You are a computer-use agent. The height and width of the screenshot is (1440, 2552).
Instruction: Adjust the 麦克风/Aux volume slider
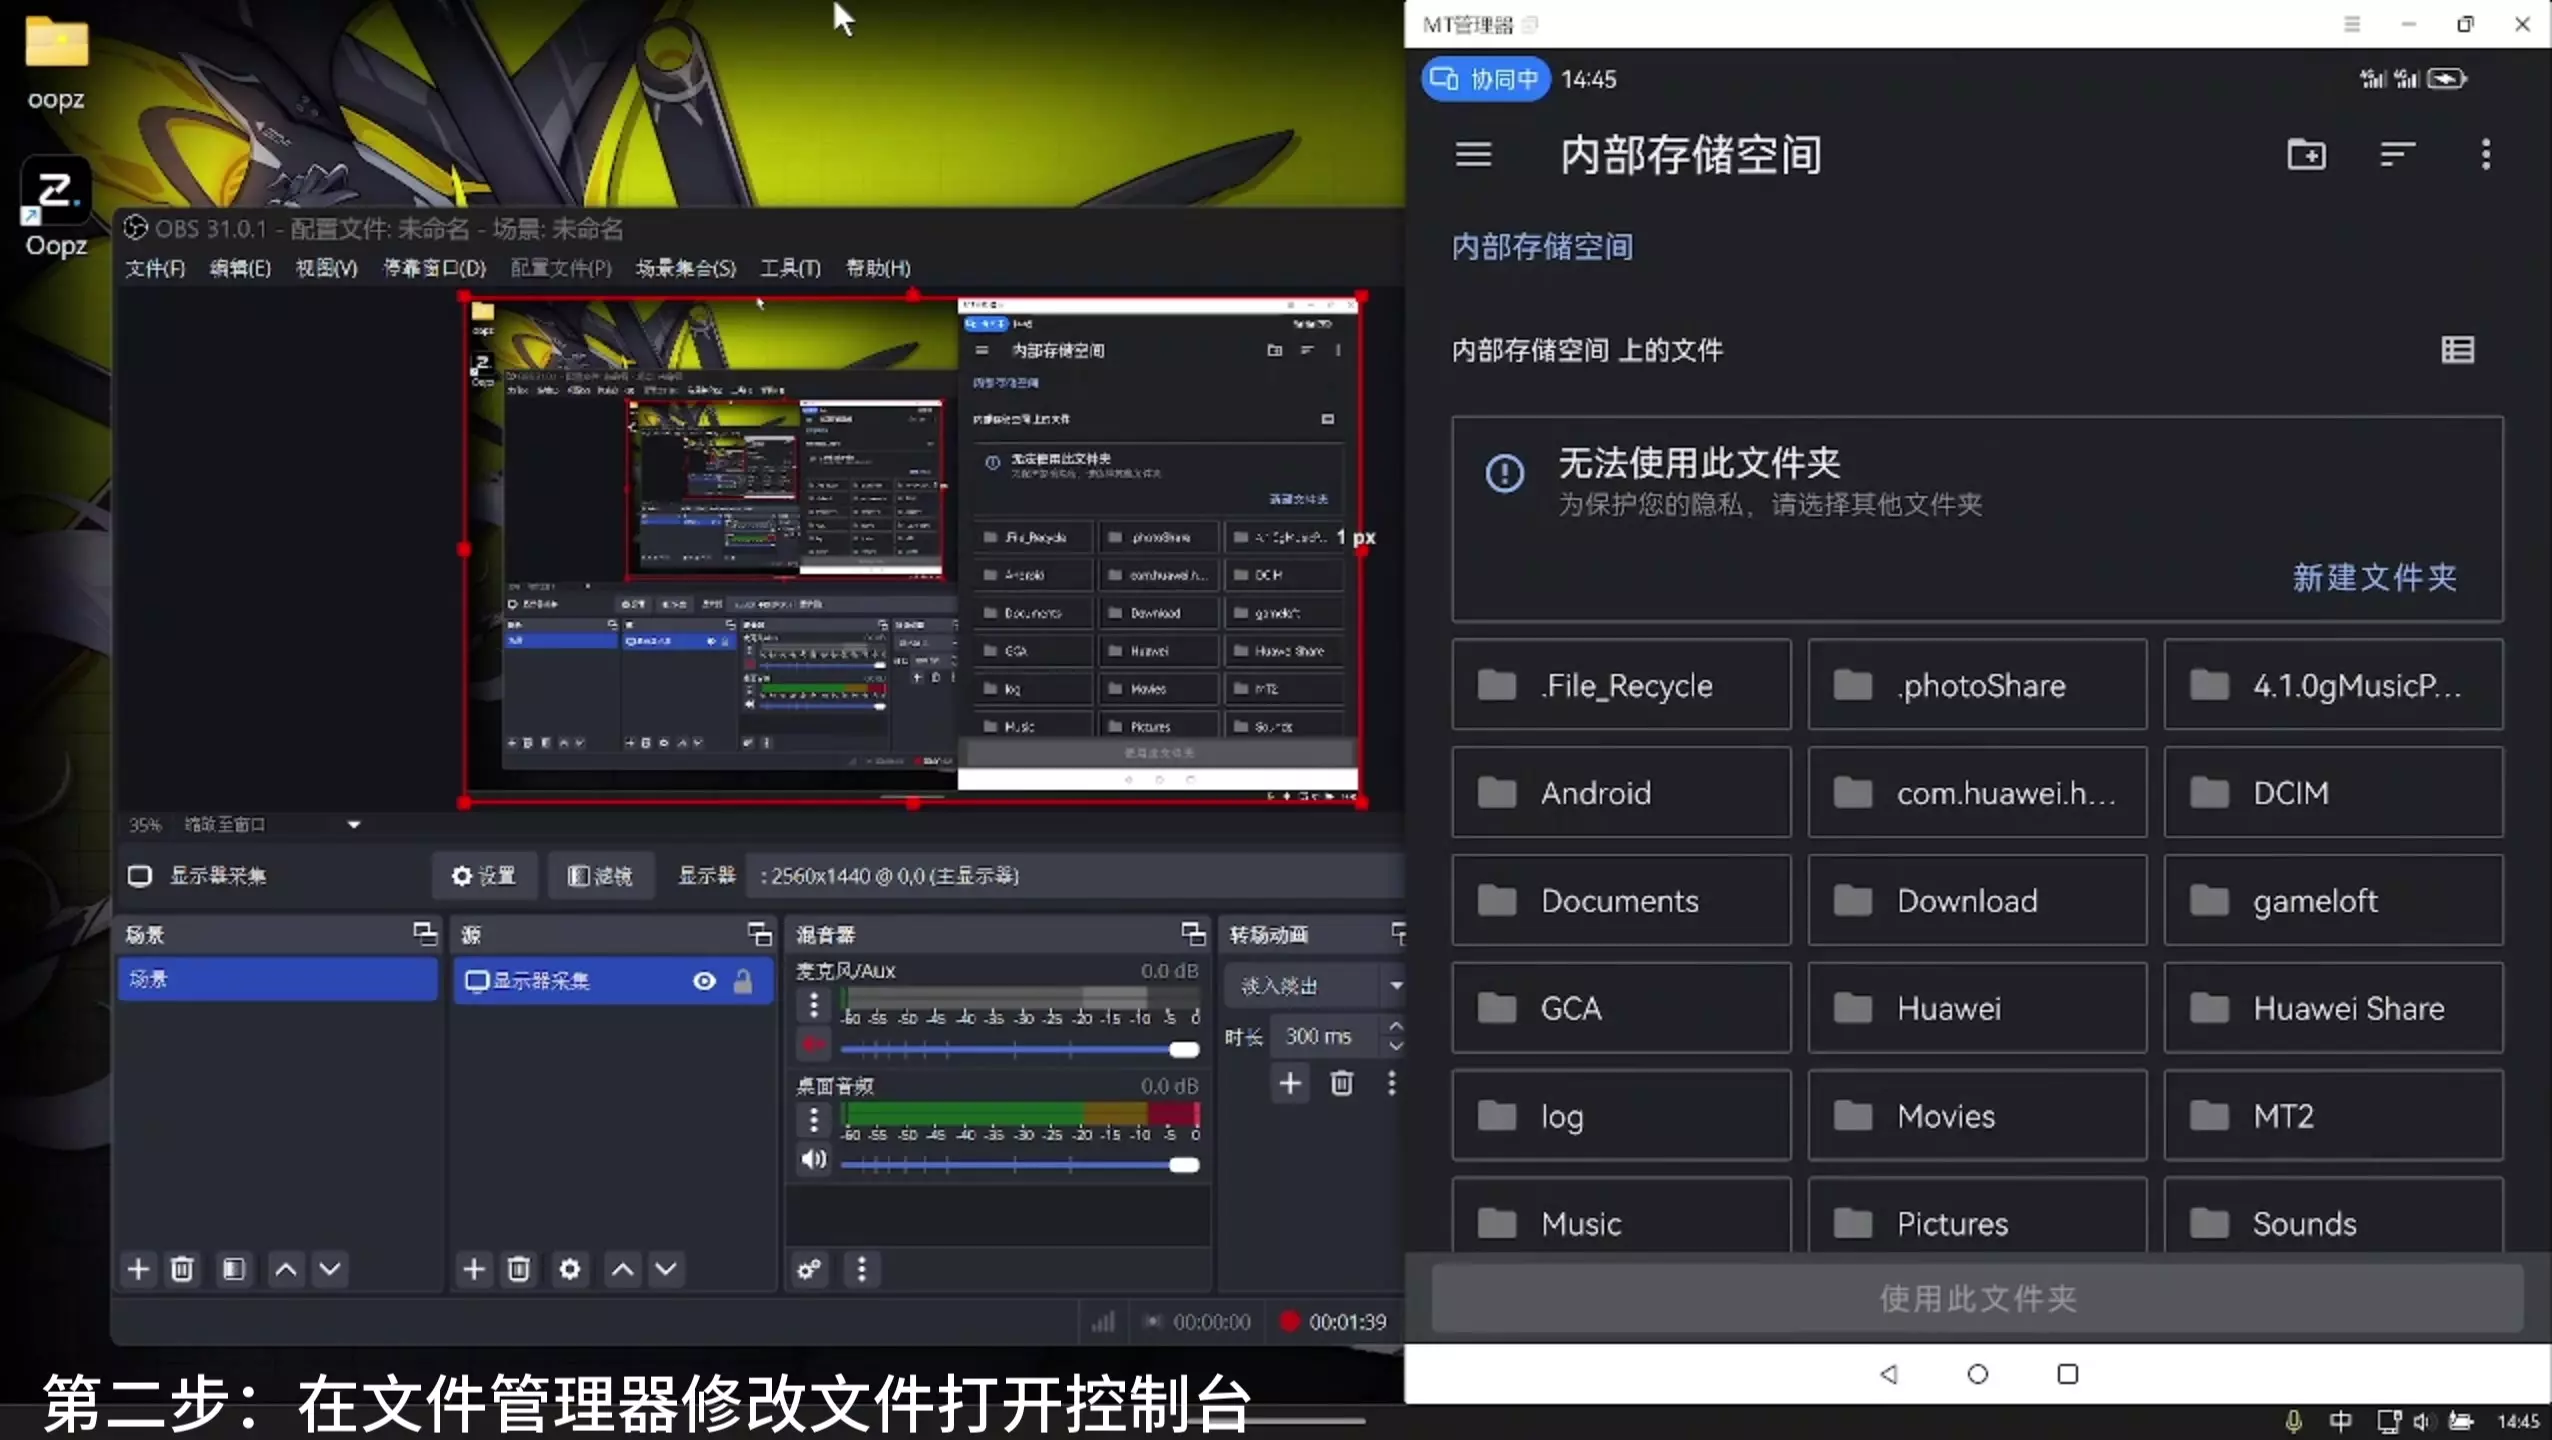(1183, 1049)
